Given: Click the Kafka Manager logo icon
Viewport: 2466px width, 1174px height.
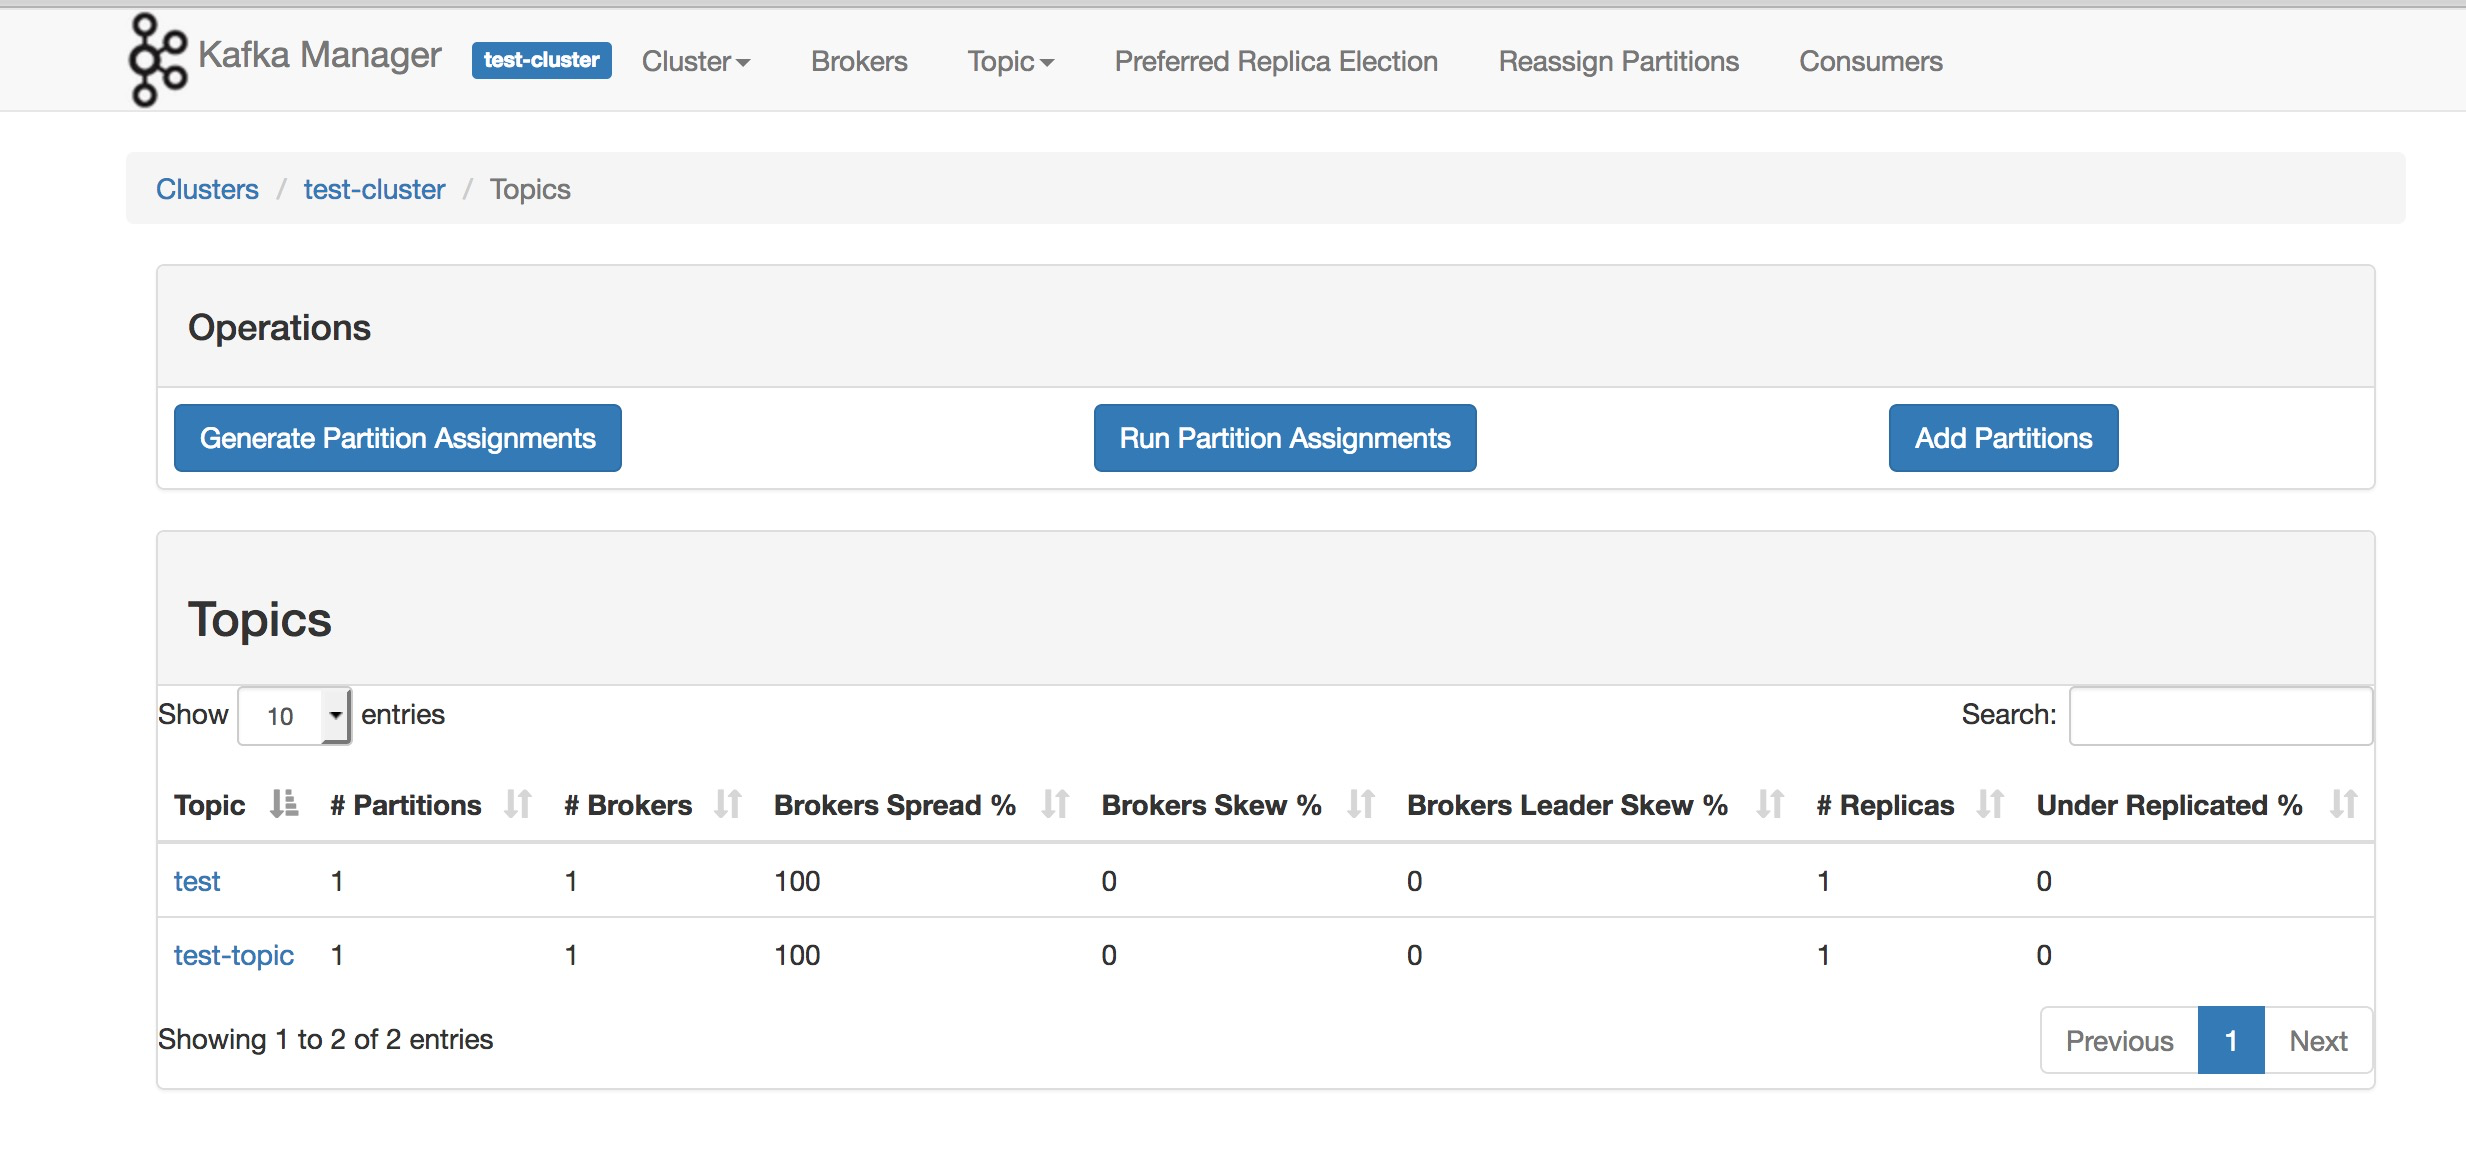Looking at the screenshot, I should [158, 60].
